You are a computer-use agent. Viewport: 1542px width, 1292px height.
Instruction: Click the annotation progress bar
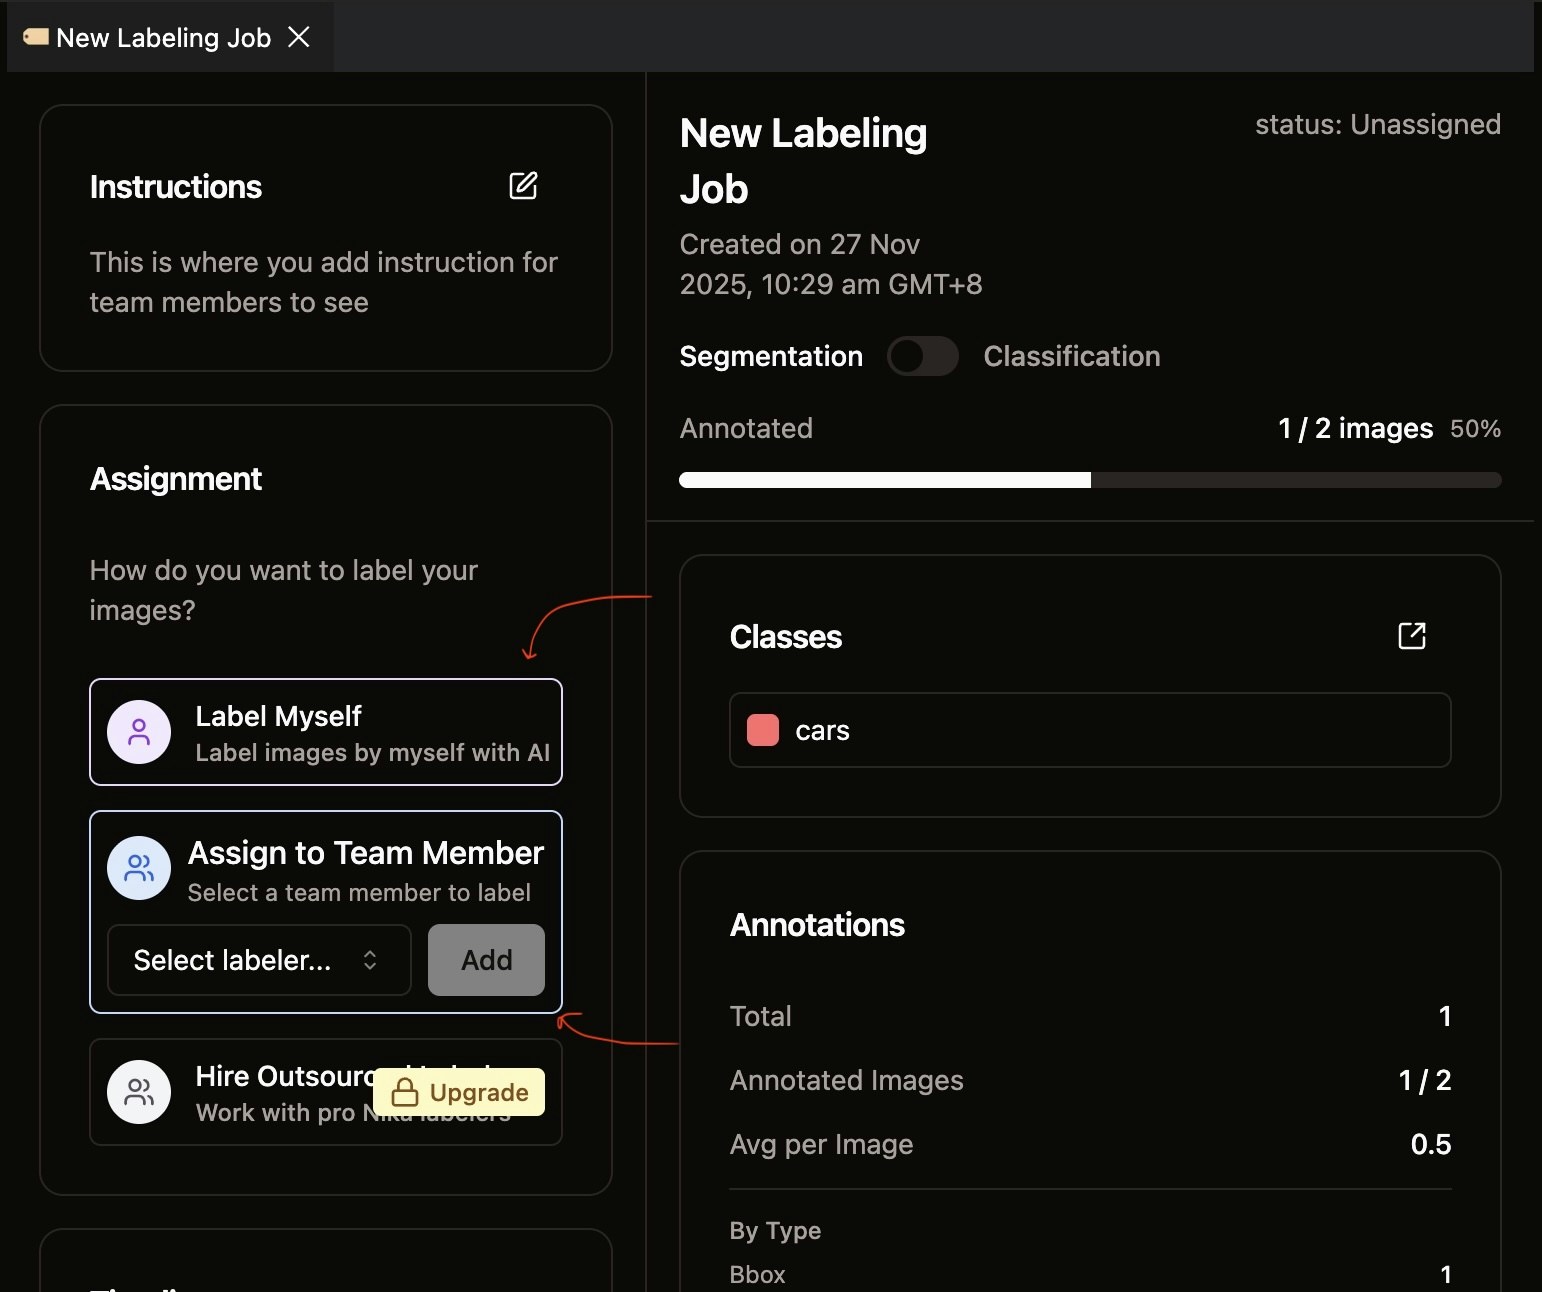click(1090, 479)
